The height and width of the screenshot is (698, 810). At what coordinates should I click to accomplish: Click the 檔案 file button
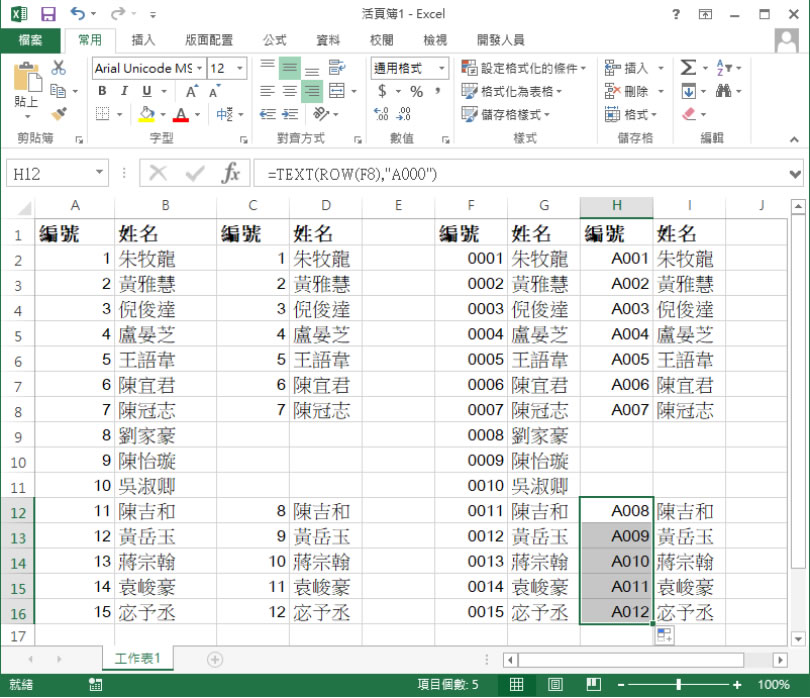[x=30, y=40]
